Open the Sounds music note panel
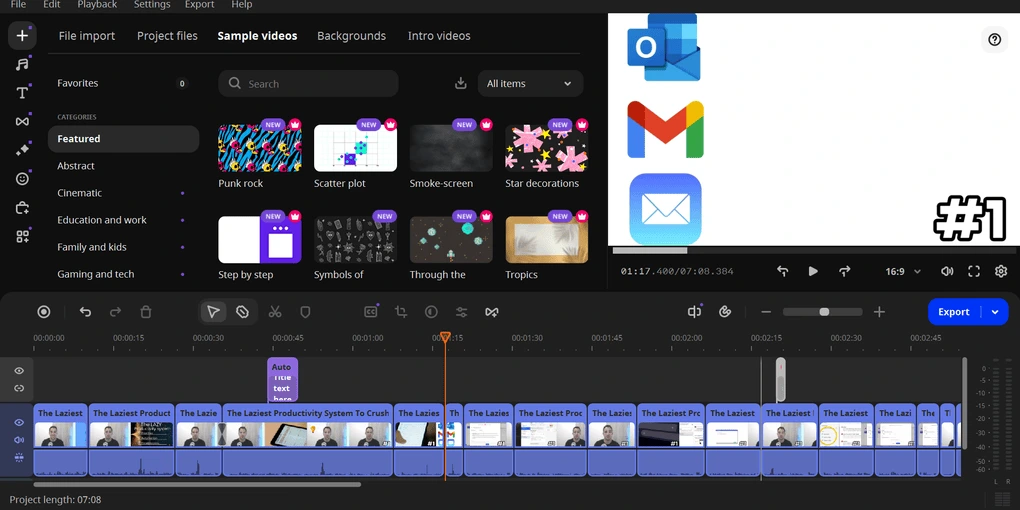The height and width of the screenshot is (510, 1020). (x=22, y=64)
